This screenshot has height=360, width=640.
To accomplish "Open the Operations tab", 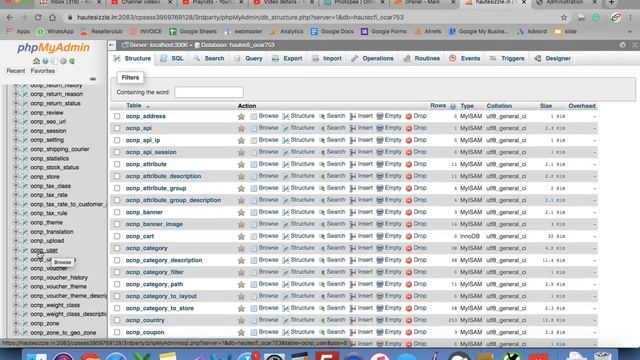I will click(x=372, y=59).
